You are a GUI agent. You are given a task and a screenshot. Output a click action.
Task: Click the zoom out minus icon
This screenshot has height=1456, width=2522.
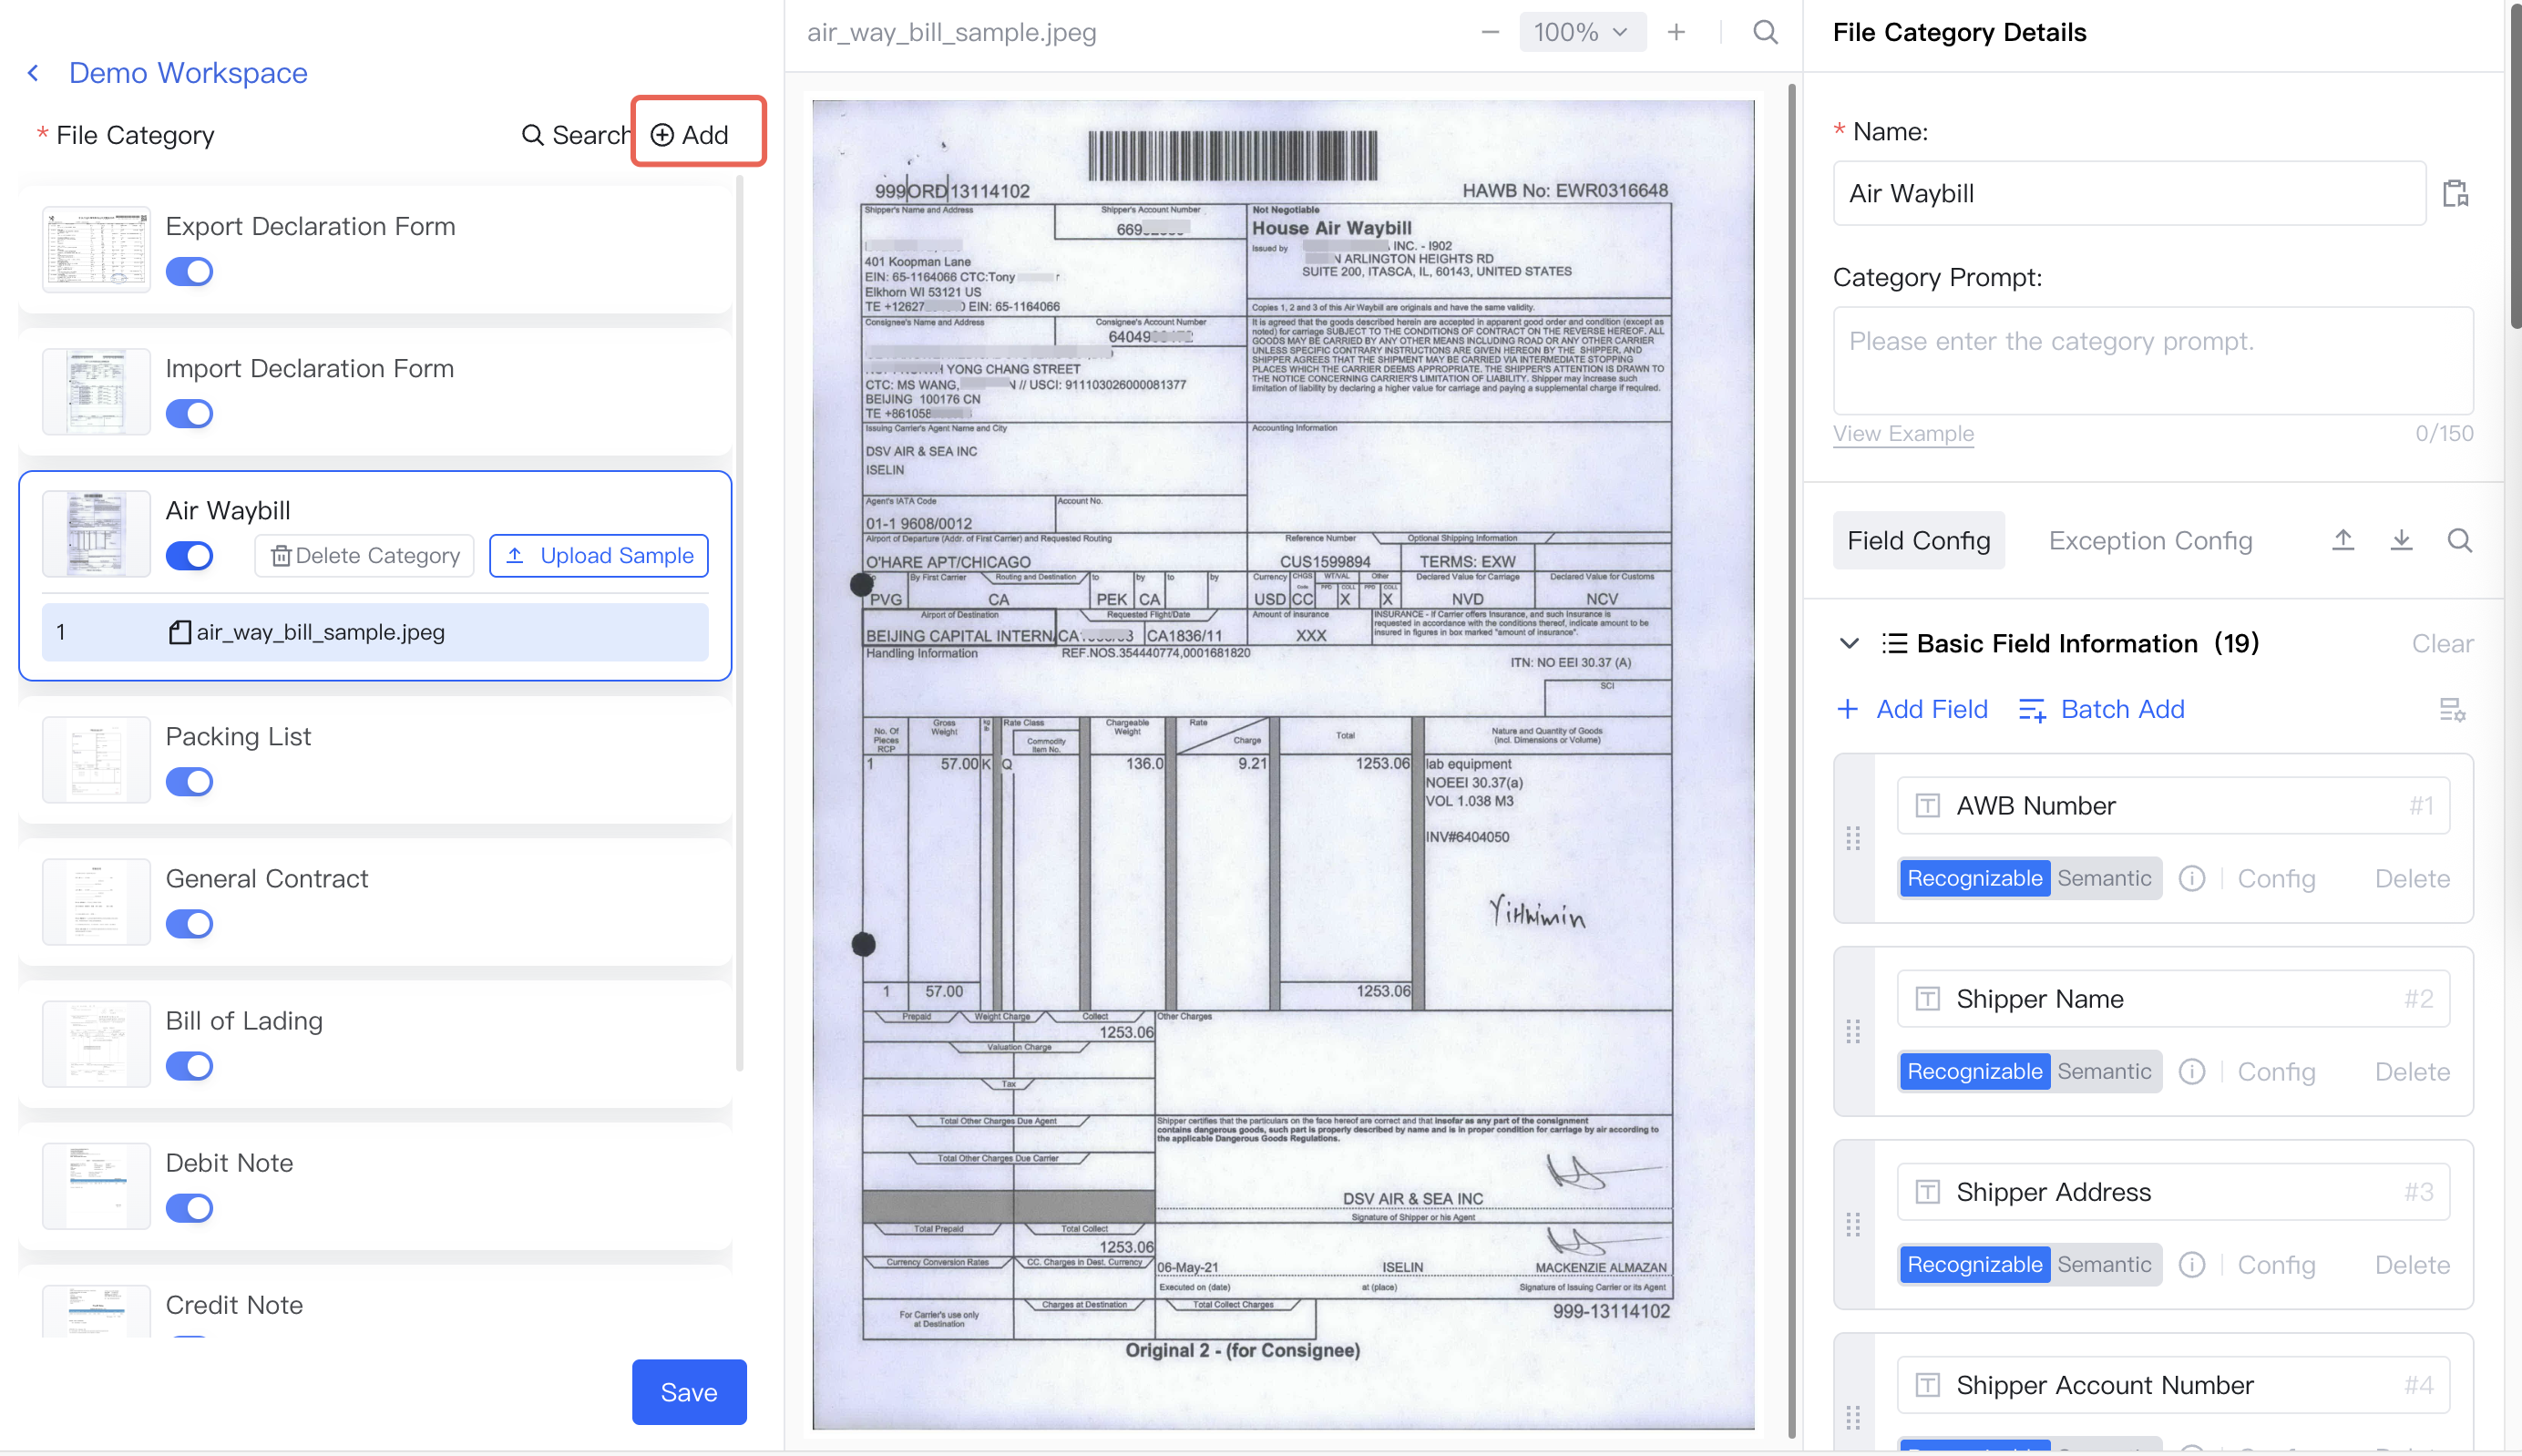1489,32
